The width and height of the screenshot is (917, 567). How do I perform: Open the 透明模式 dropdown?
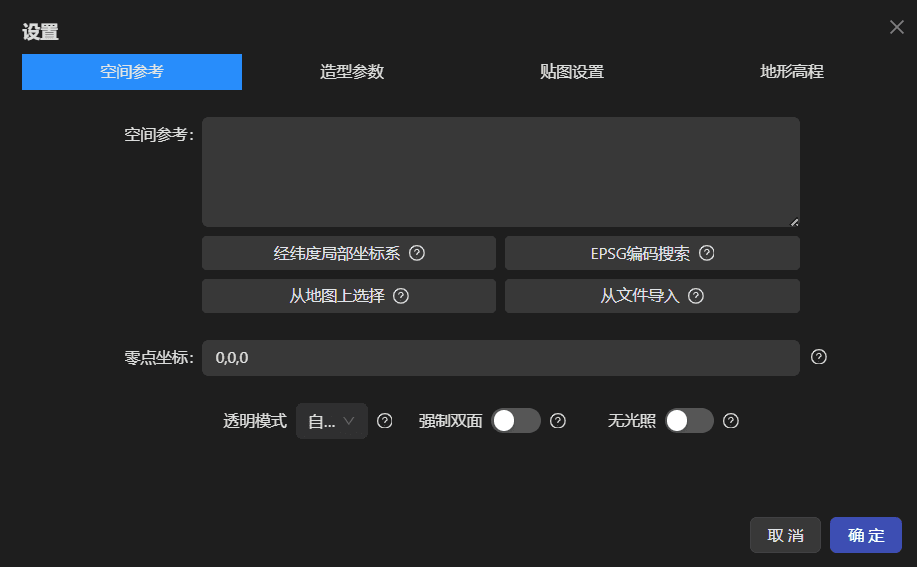coord(331,421)
